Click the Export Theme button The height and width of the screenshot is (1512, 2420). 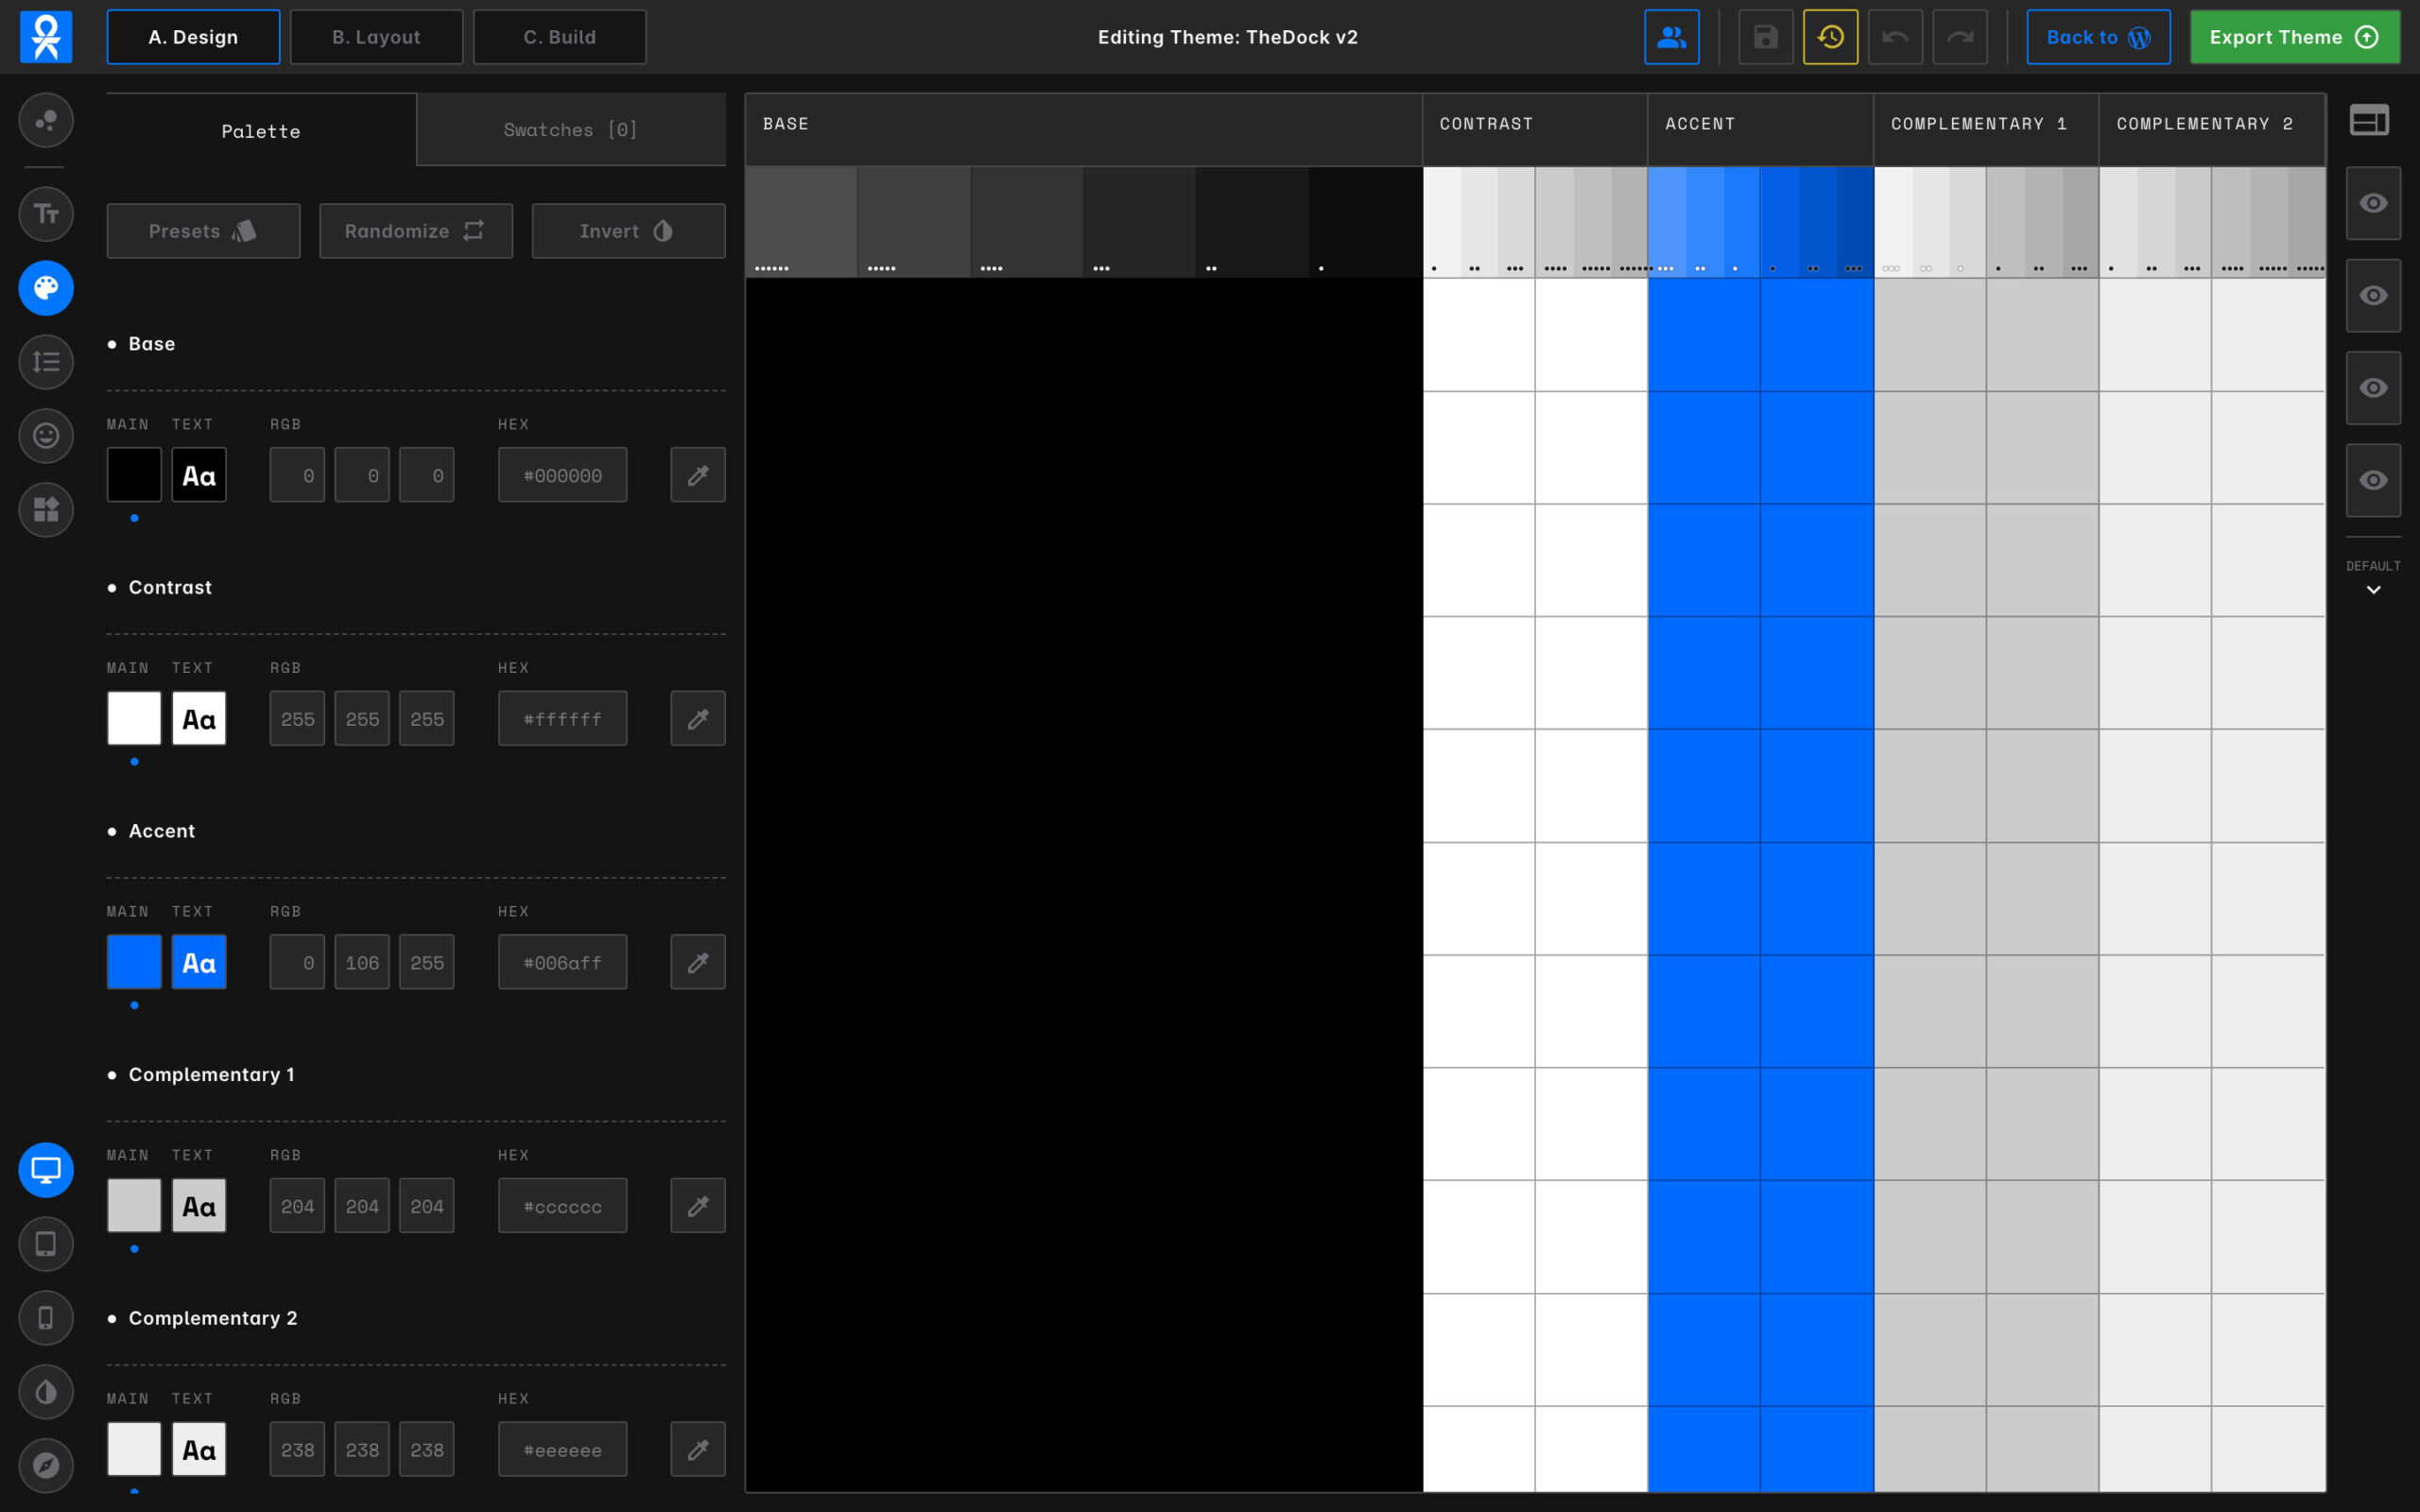(x=2294, y=37)
